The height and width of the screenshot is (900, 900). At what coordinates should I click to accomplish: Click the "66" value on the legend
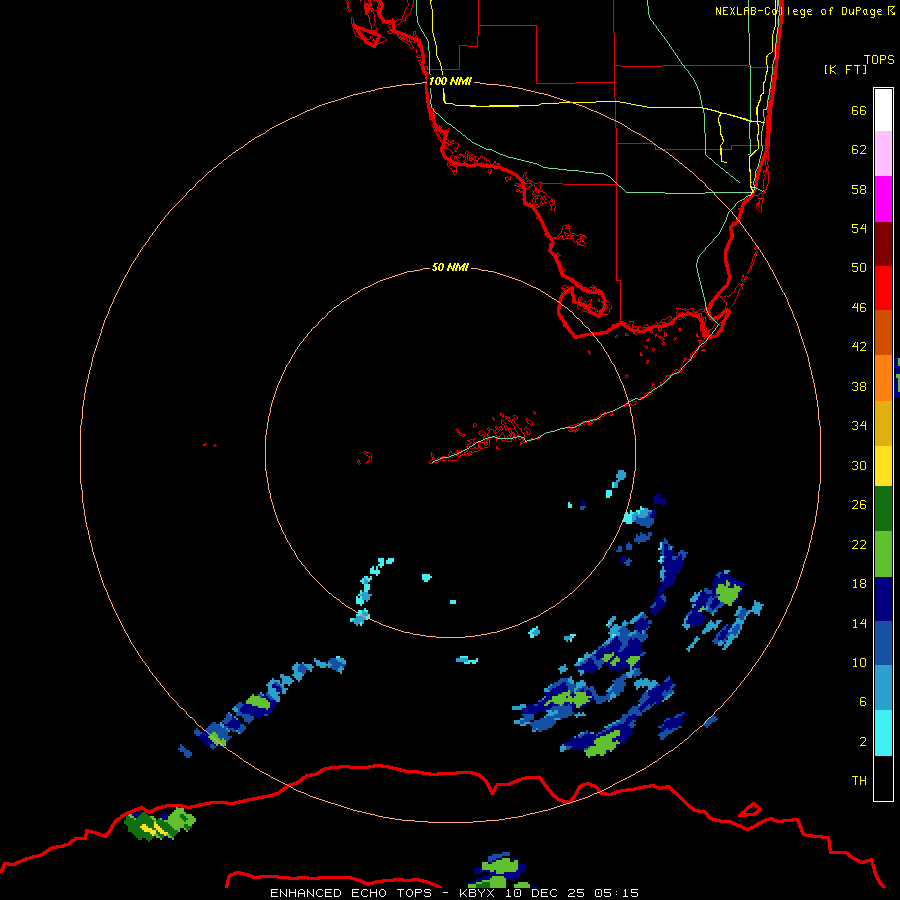pos(859,110)
